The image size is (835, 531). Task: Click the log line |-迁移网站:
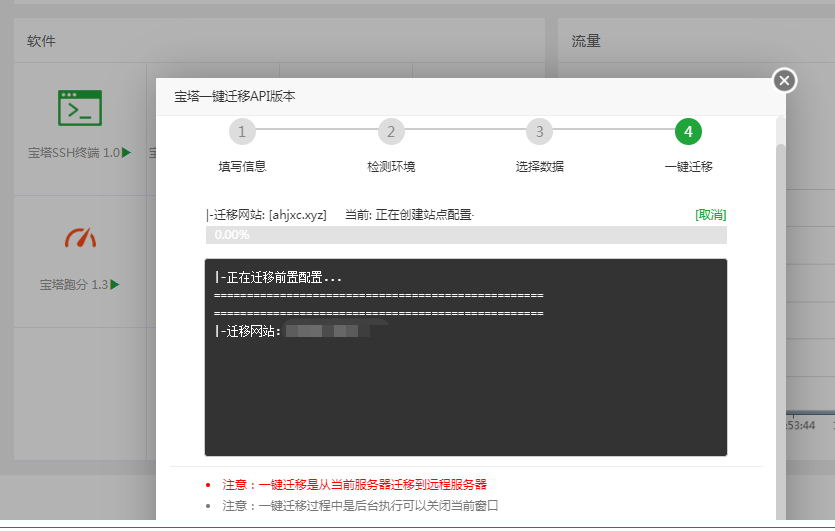[248, 331]
